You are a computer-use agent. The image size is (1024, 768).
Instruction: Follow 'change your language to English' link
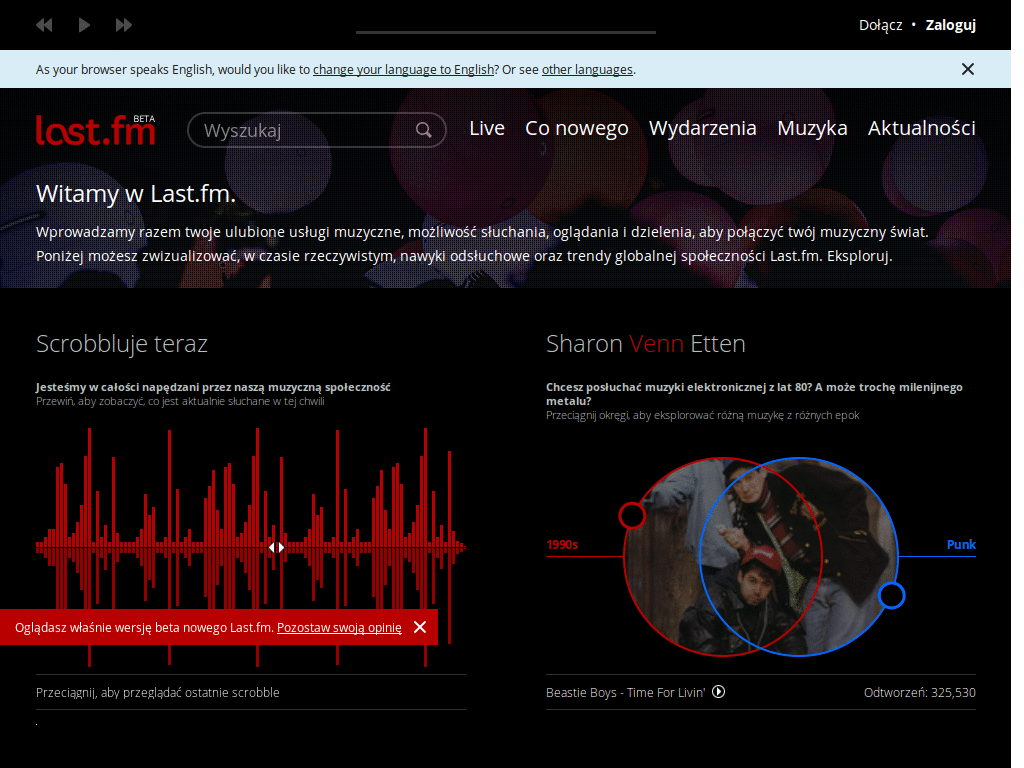[403, 69]
